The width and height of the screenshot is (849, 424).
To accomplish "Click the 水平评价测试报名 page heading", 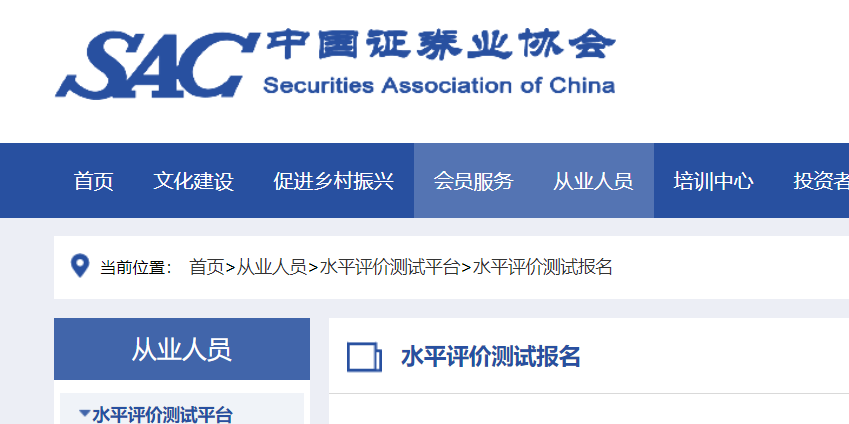I will pyautogui.click(x=491, y=357).
